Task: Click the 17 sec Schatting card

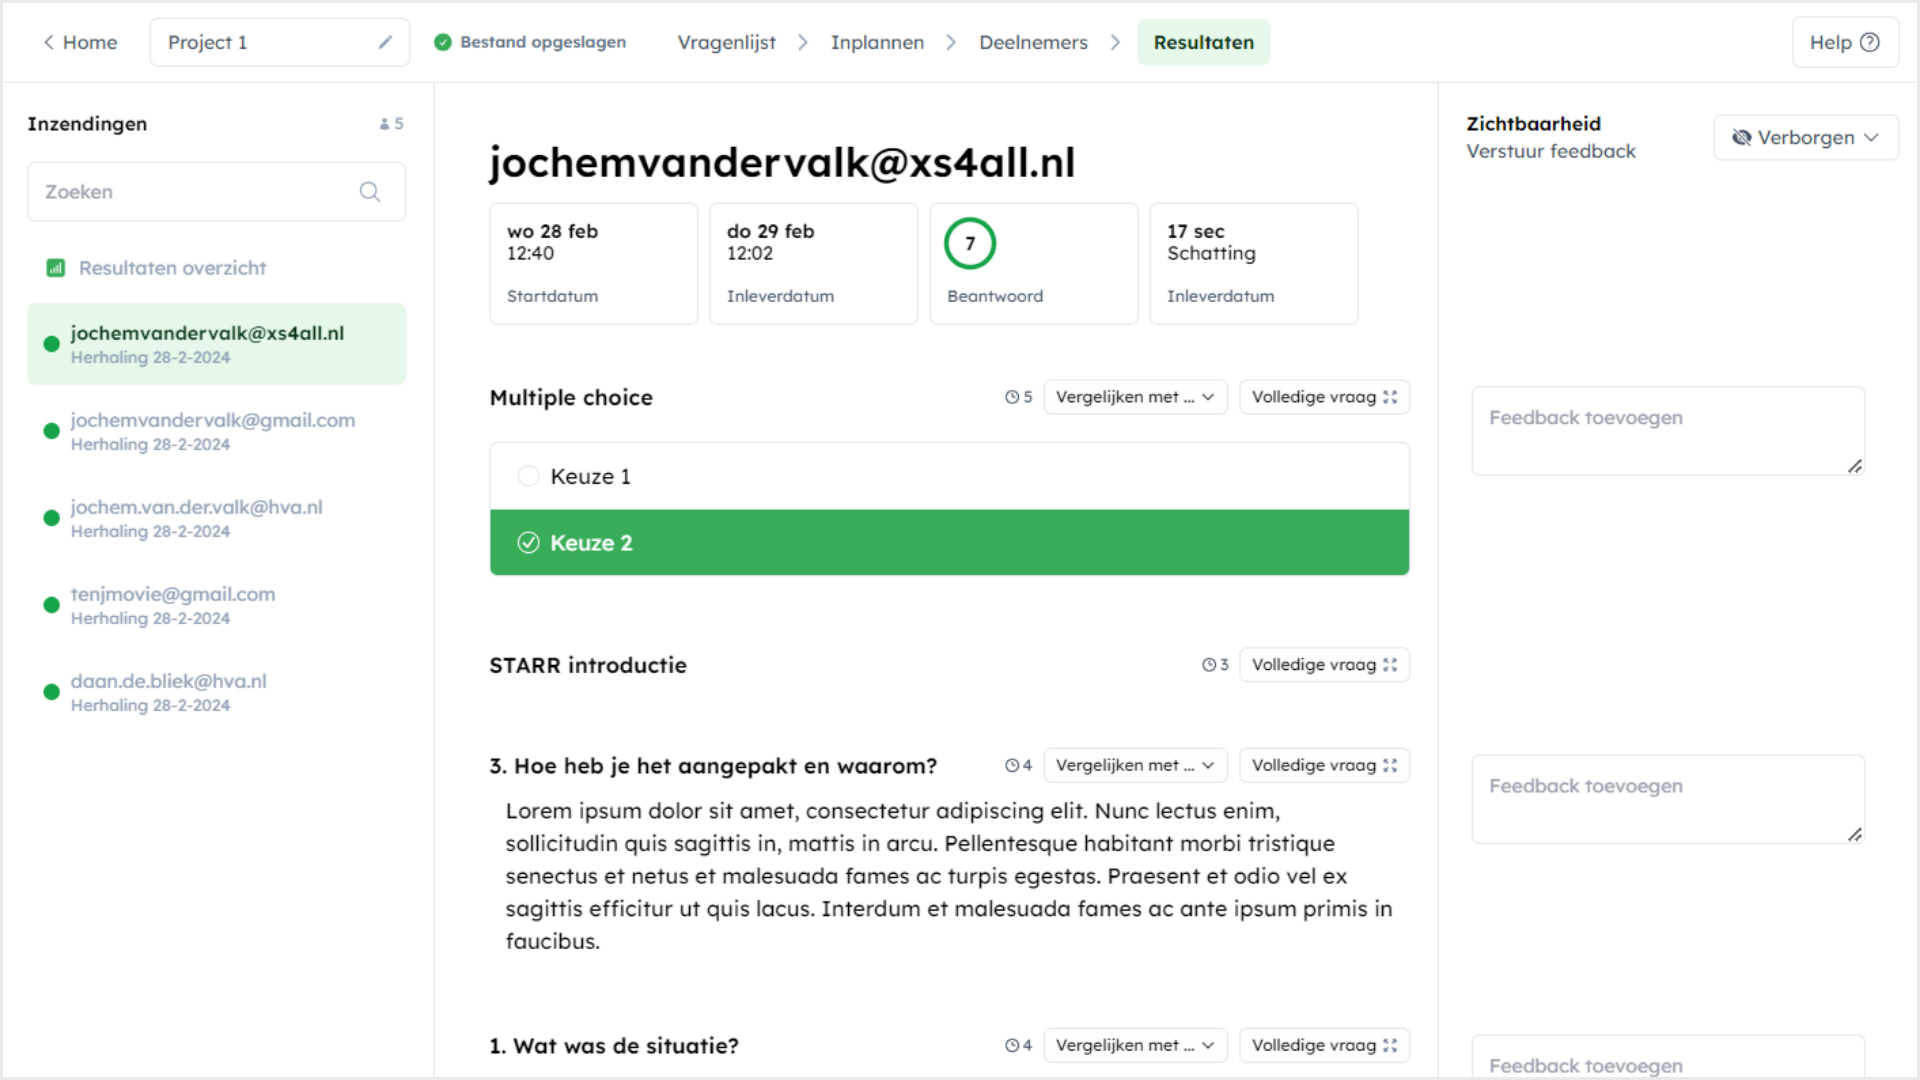Action: pyautogui.click(x=1253, y=264)
